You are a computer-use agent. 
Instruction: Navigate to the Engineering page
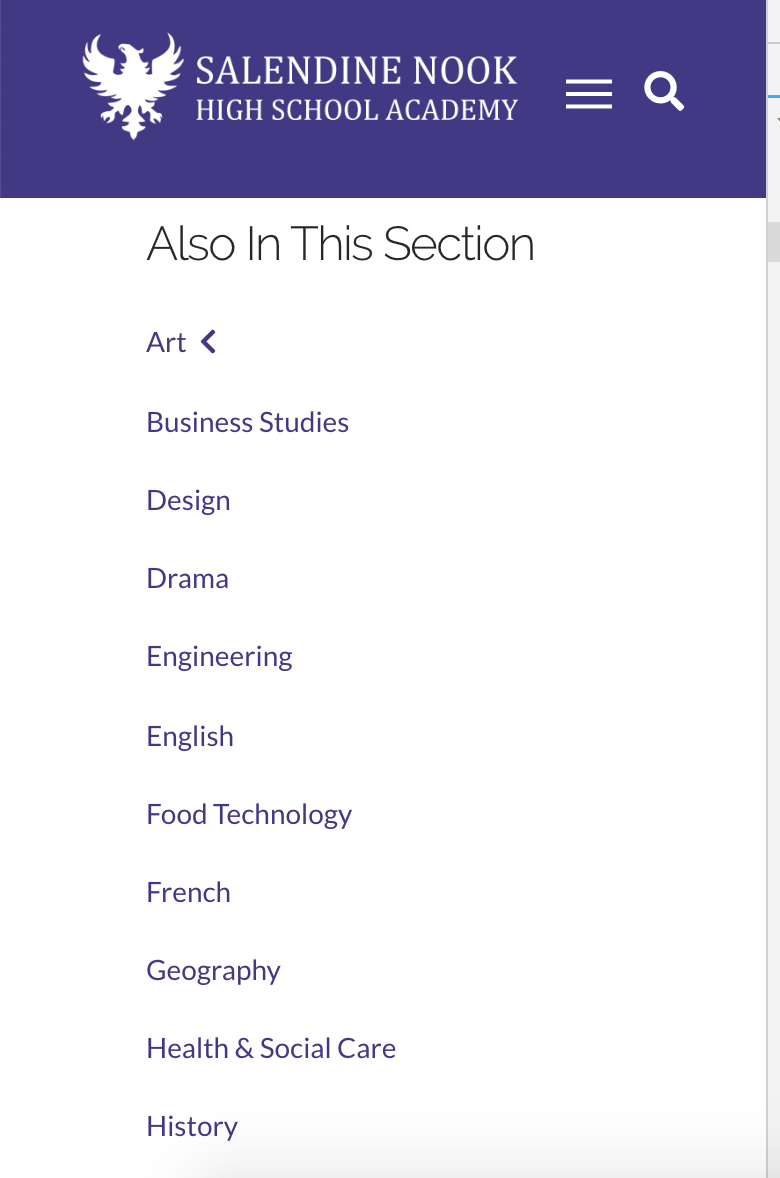[219, 657]
